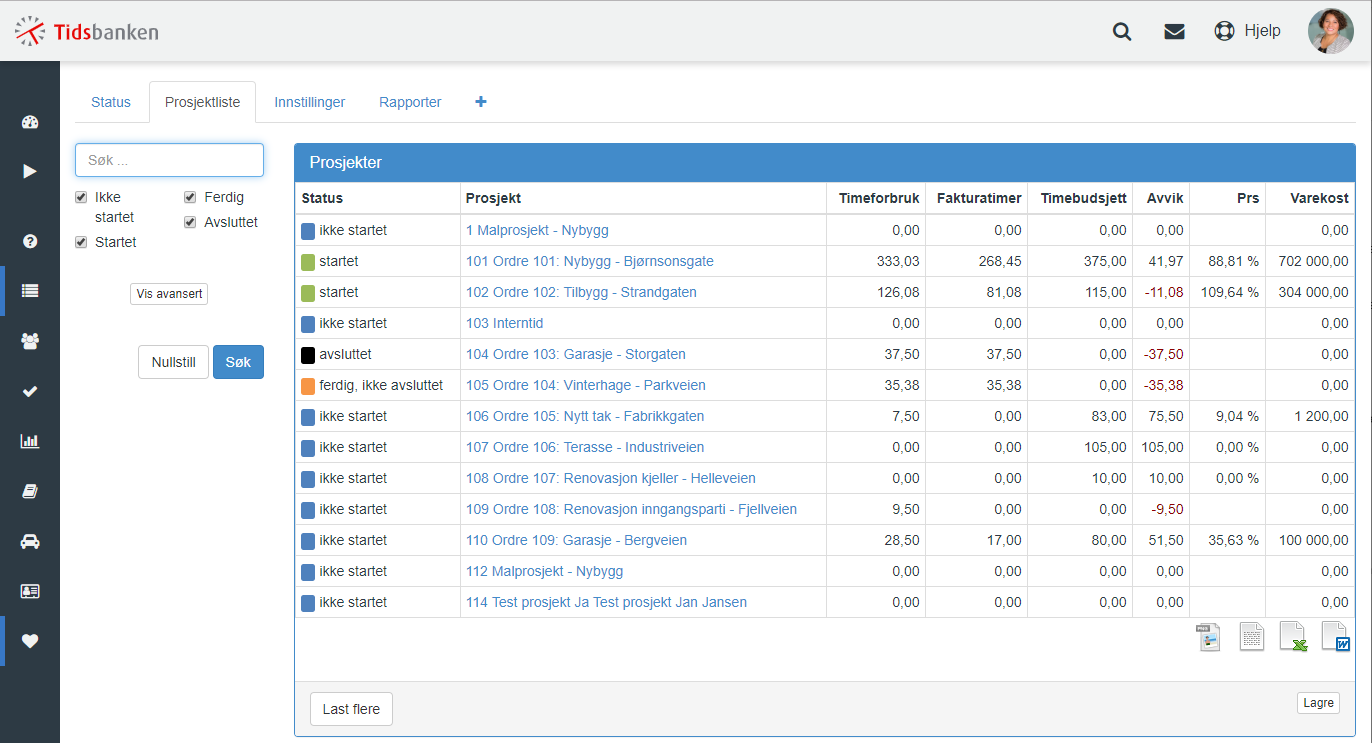This screenshot has width=1372, height=743.
Task: Open the Rapporter tab
Action: click(x=410, y=102)
